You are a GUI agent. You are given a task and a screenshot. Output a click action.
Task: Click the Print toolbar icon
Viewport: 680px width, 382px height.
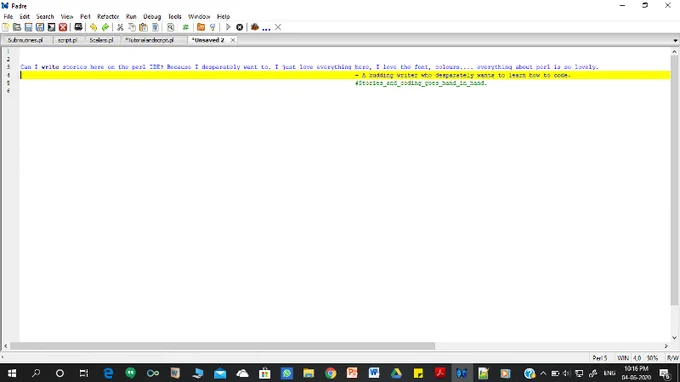(78, 27)
